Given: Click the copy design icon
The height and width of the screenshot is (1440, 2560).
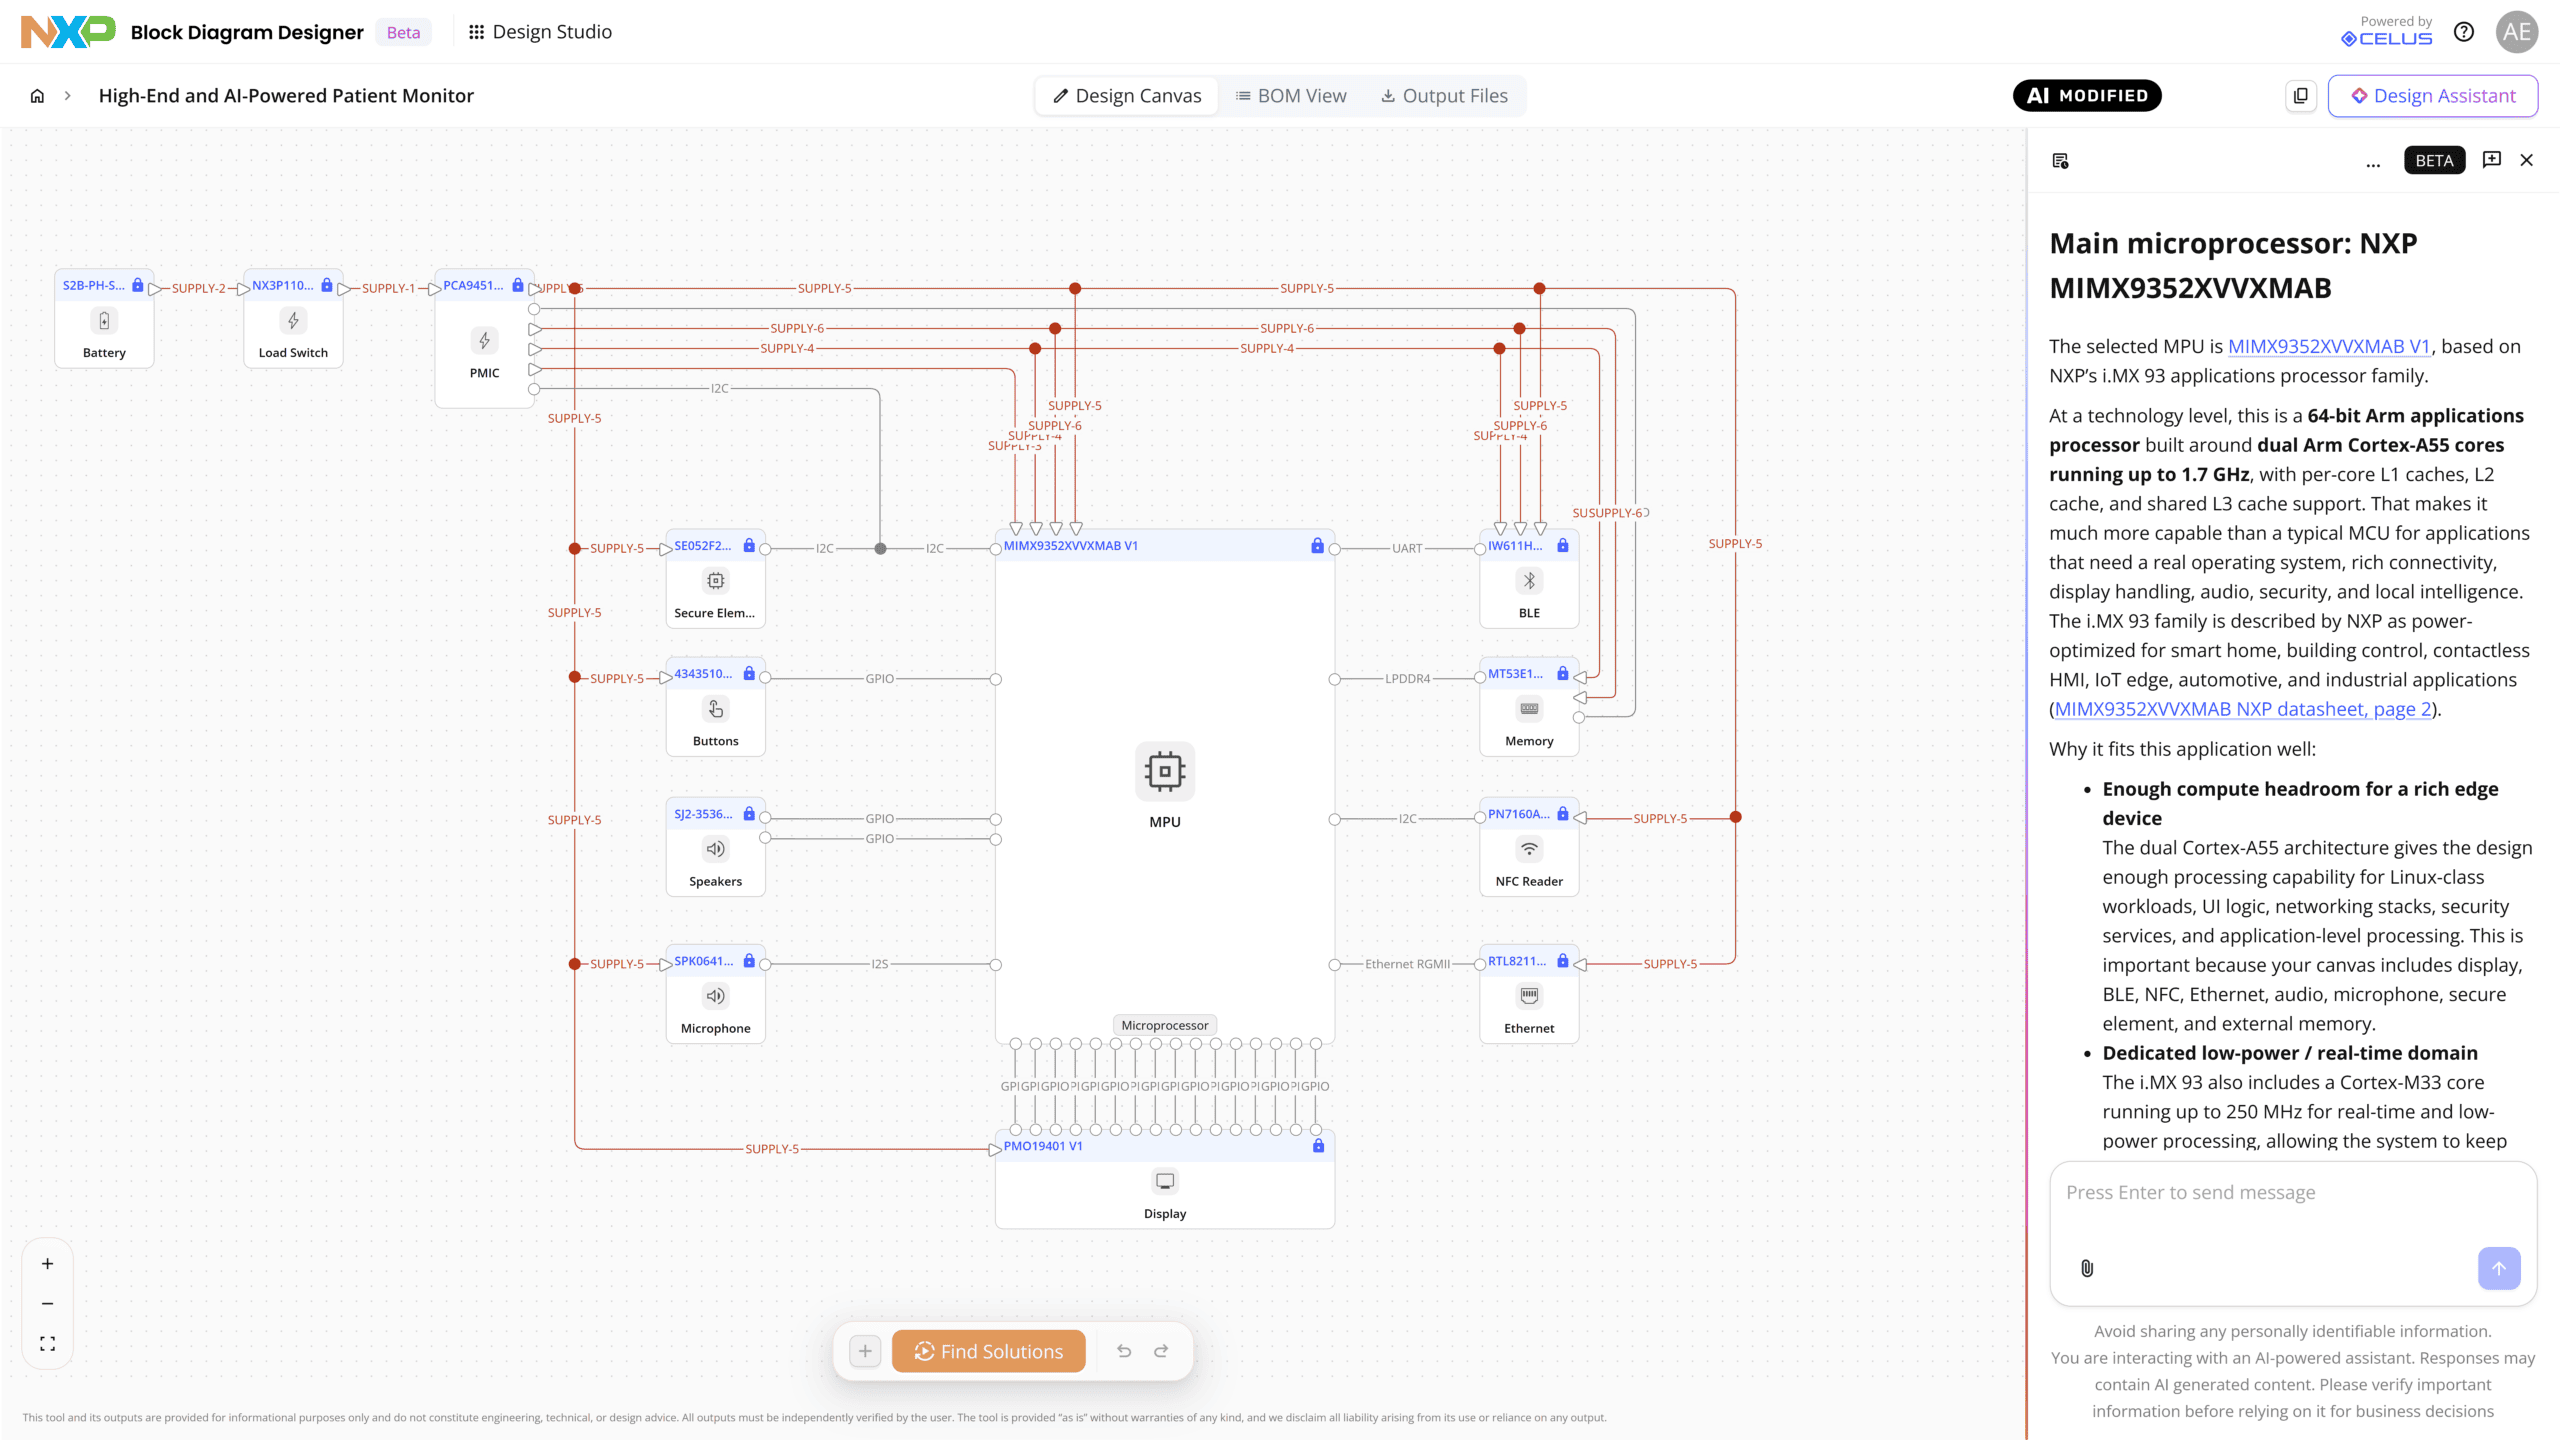Looking at the screenshot, I should [x=2301, y=96].
